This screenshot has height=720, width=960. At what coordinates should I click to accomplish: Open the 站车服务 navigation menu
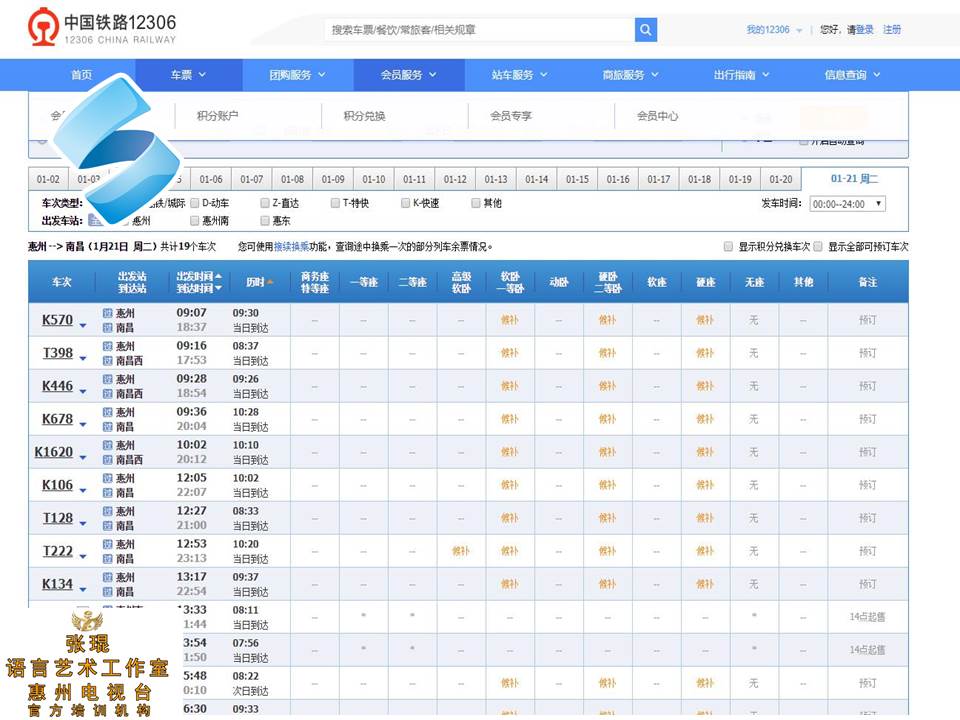tap(519, 75)
